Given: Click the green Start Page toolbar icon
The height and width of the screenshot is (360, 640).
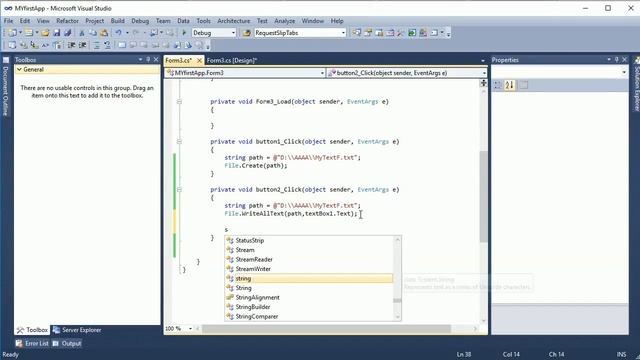Looking at the screenshot, I should pyautogui.click(x=412, y=33).
